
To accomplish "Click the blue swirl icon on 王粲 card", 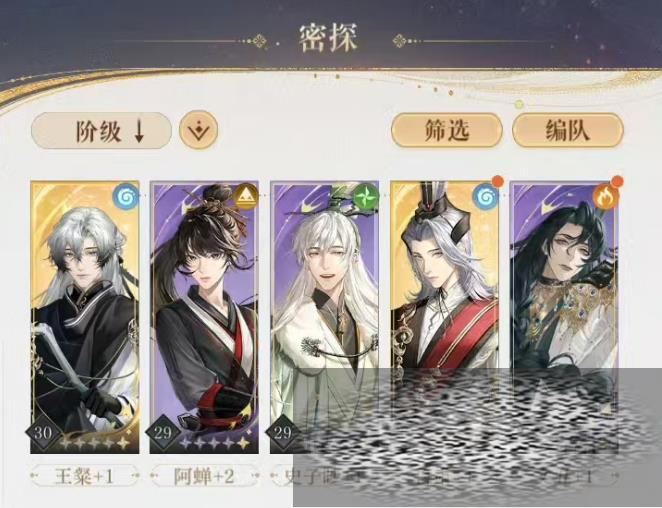I will [125, 196].
